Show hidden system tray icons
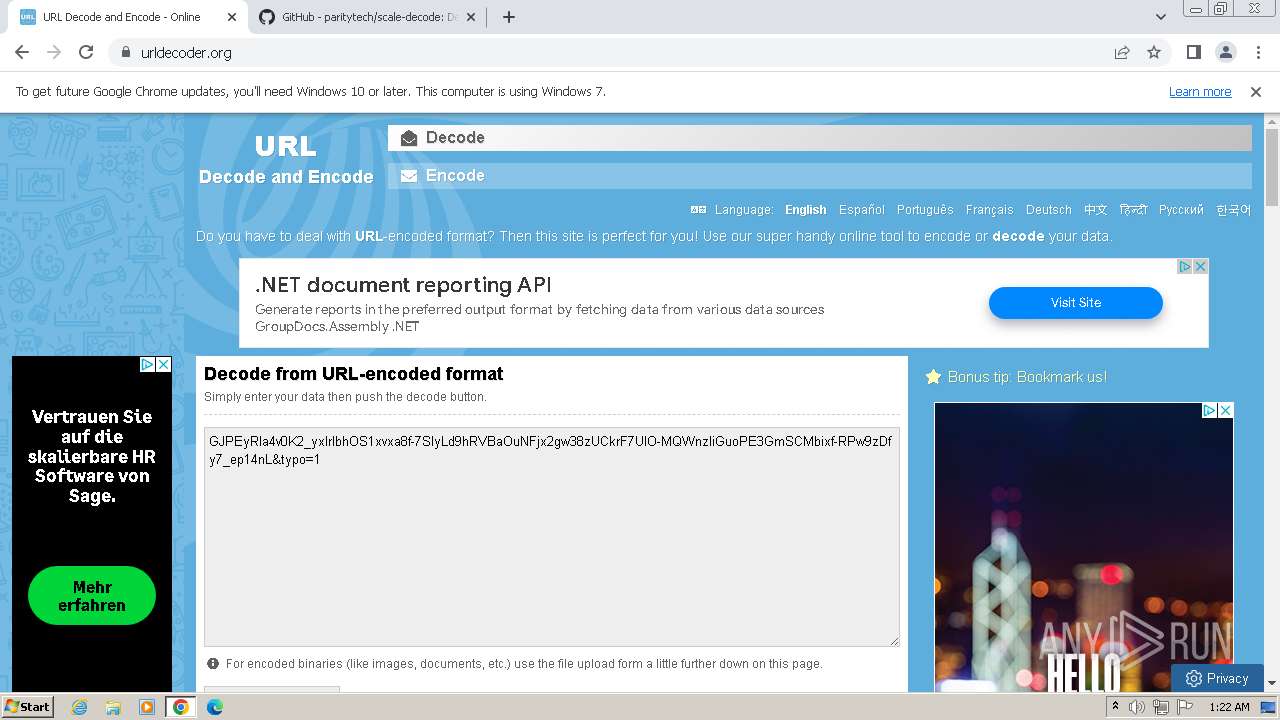The width and height of the screenshot is (1280, 720). (x=1116, y=707)
